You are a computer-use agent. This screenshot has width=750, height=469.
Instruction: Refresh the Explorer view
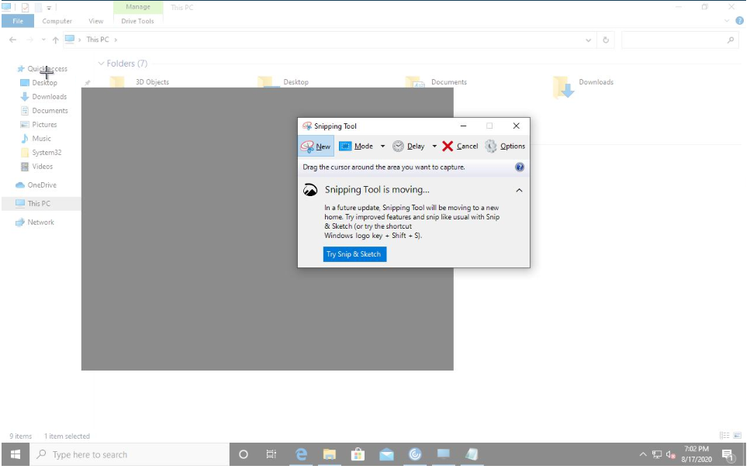[606, 40]
